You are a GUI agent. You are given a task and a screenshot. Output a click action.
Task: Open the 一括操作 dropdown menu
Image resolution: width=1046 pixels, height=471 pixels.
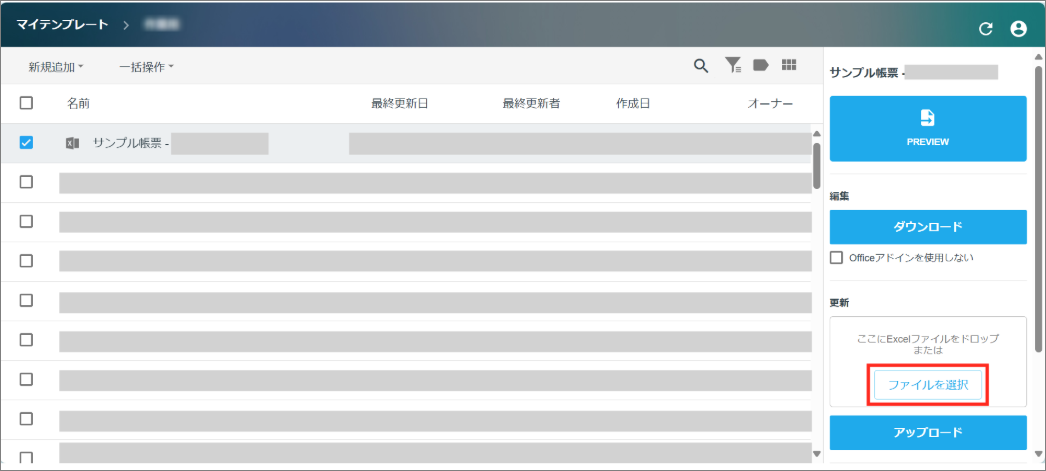point(147,67)
